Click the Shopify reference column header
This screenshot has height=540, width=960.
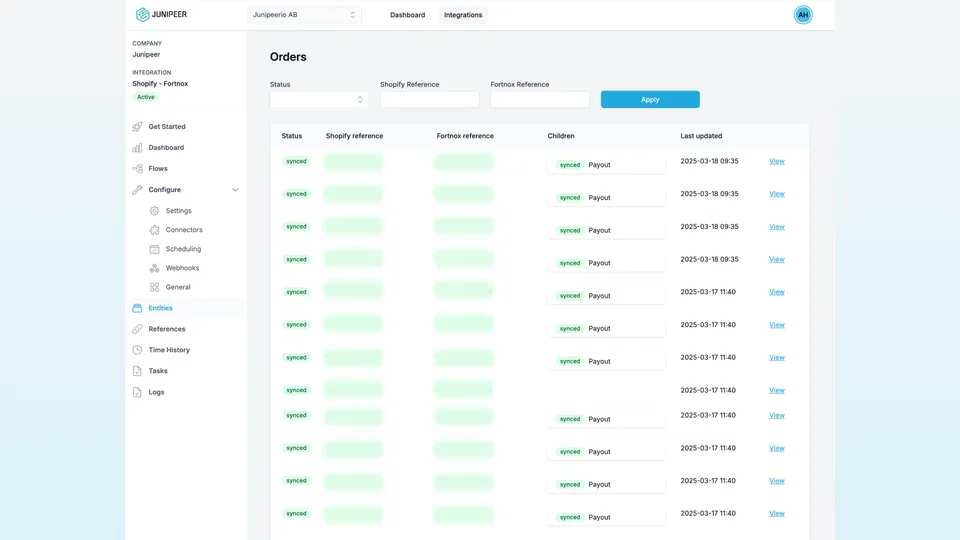[354, 136]
